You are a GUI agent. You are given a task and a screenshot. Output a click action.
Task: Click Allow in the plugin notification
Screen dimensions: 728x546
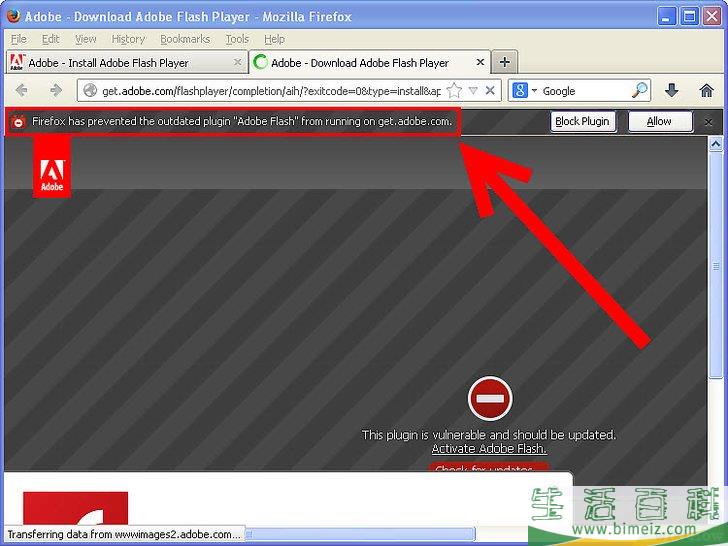[x=659, y=122]
